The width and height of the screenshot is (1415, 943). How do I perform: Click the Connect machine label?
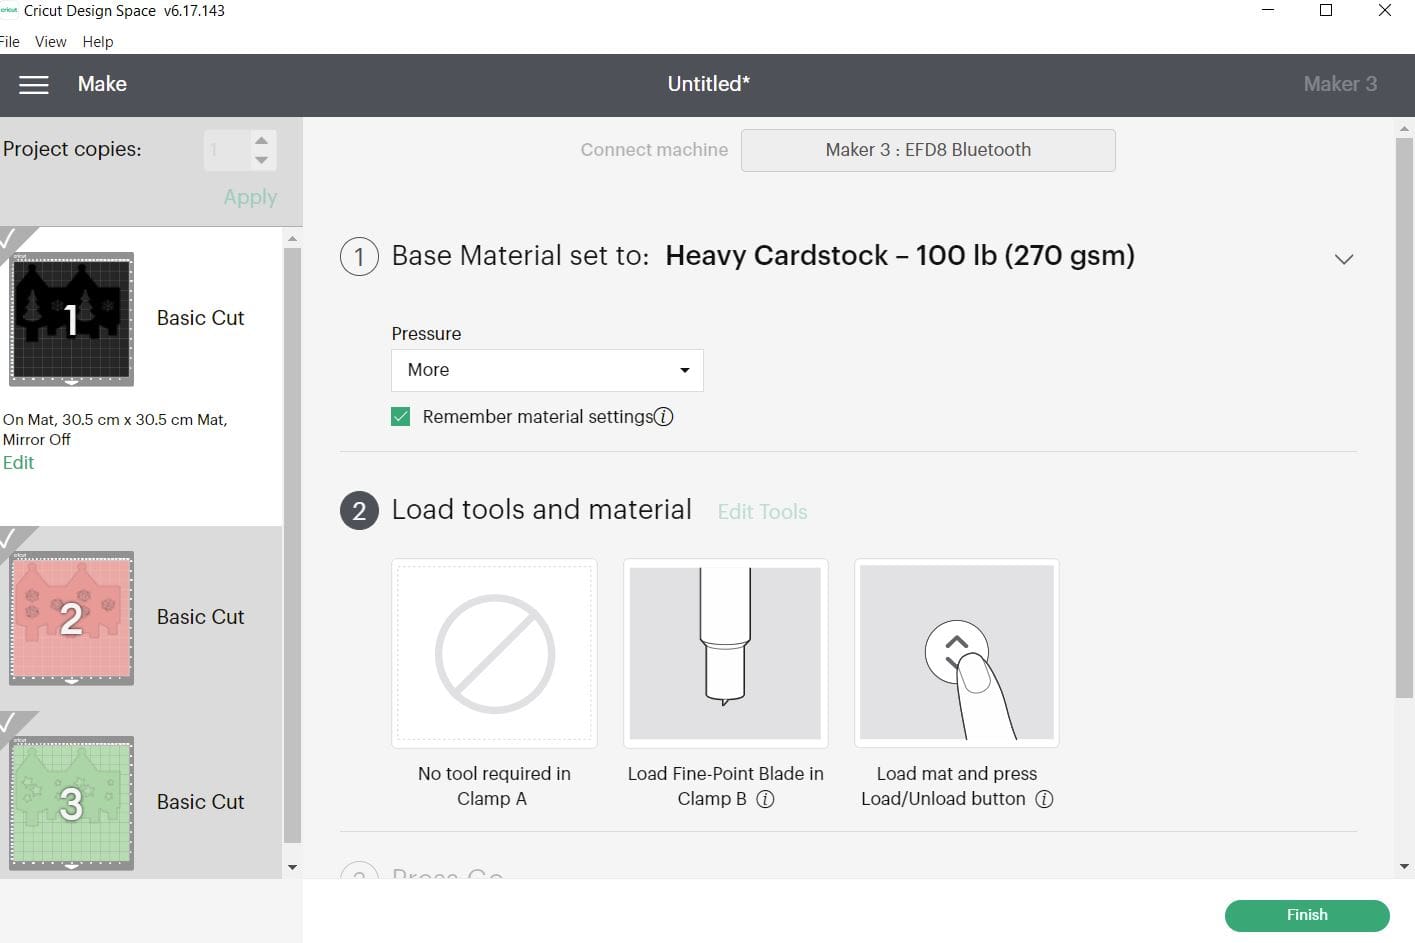click(x=654, y=150)
